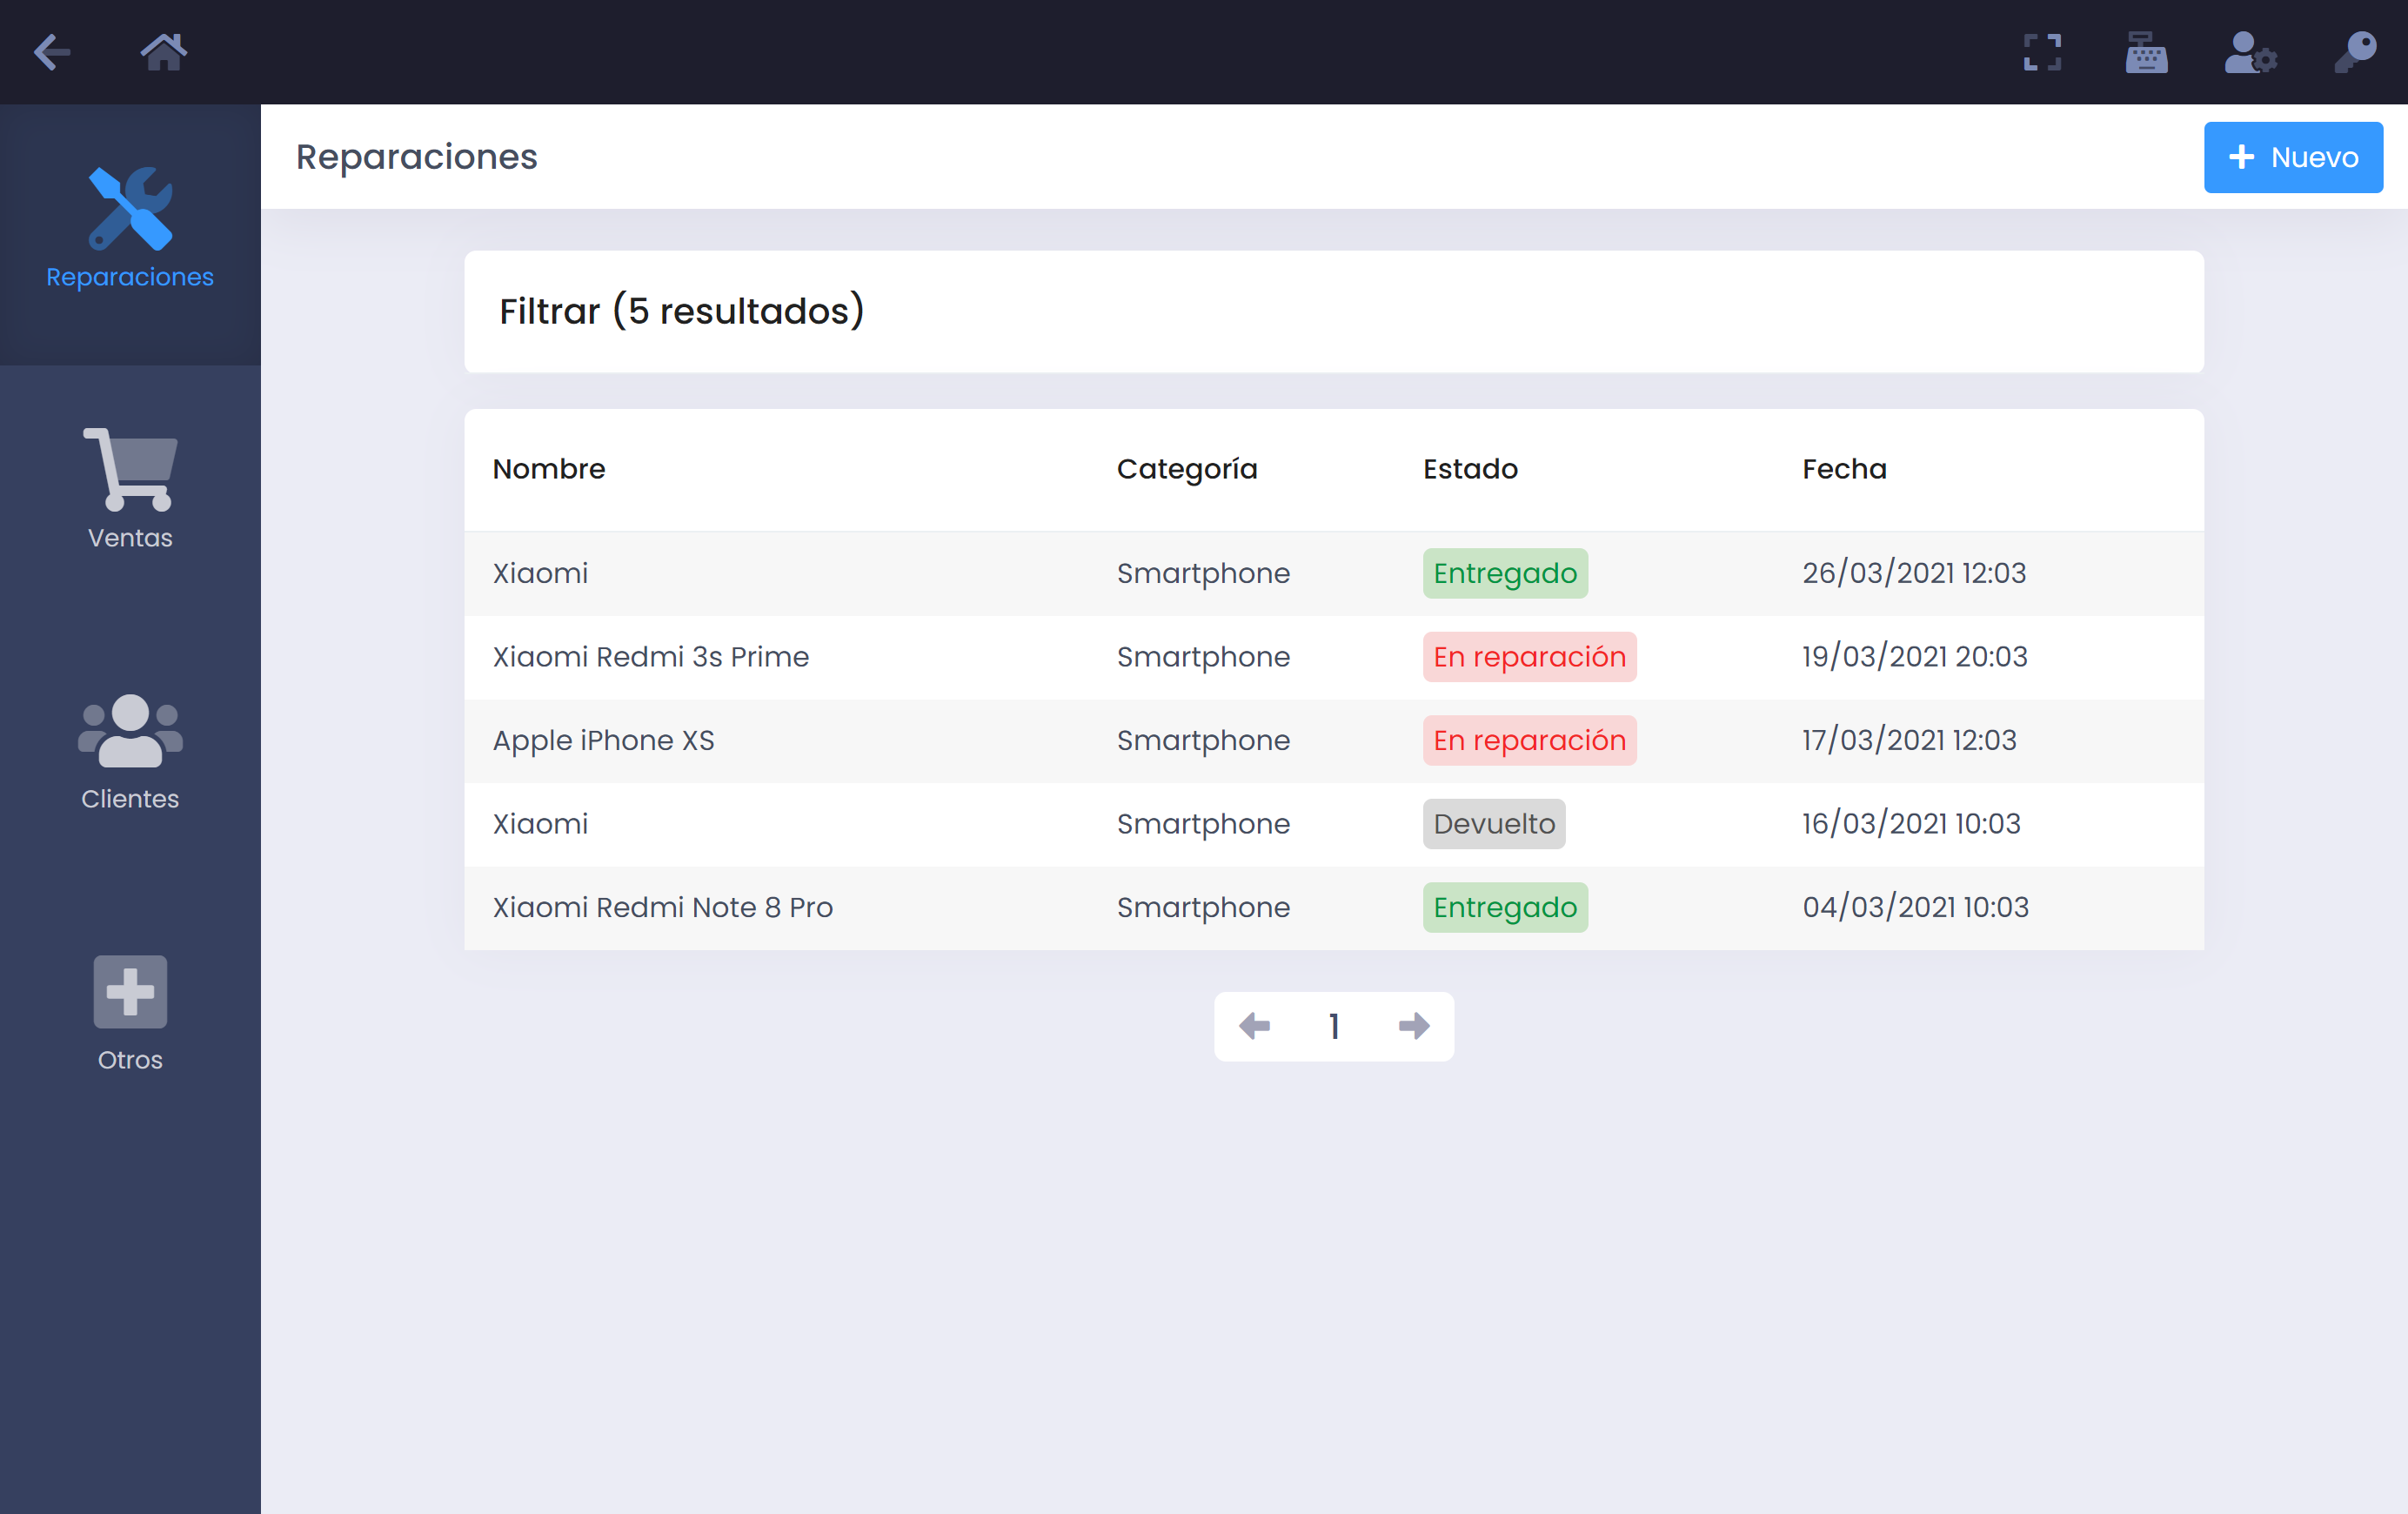The image size is (2408, 1514).
Task: Open Ventas via the shopping cart icon
Action: pos(129,467)
